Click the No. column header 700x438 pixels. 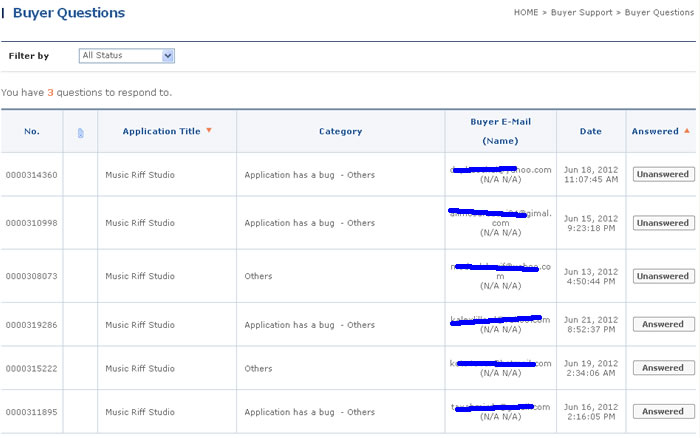(x=32, y=132)
